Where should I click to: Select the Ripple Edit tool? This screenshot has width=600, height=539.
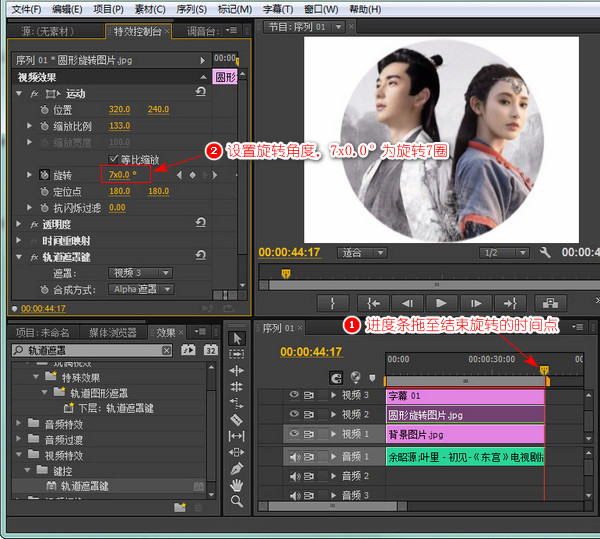(237, 370)
